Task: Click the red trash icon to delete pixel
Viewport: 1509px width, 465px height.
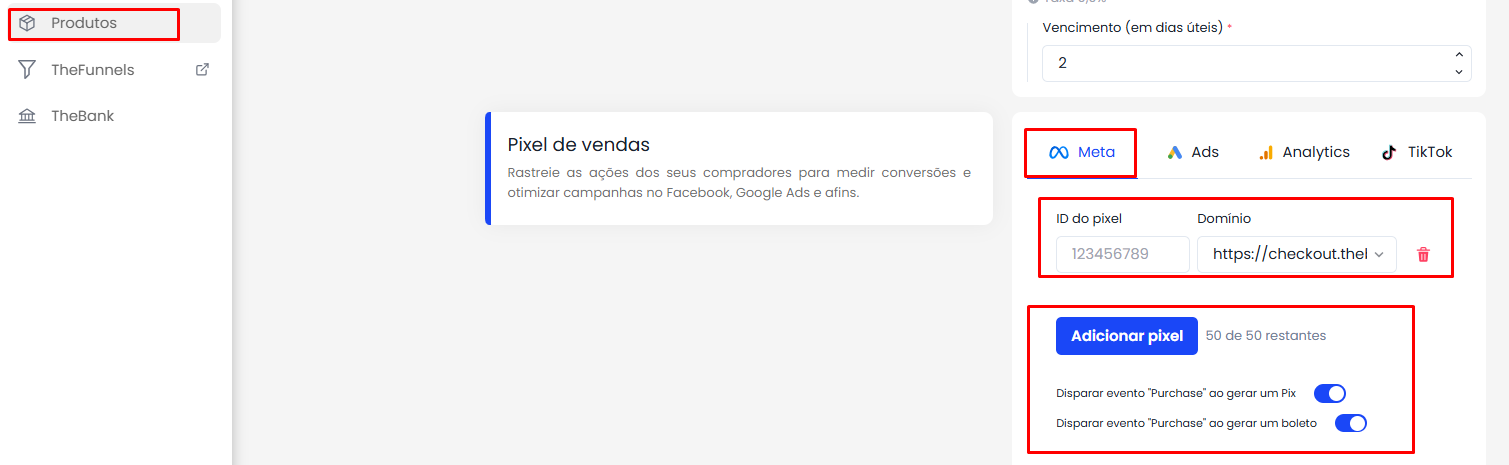Action: 1423,255
